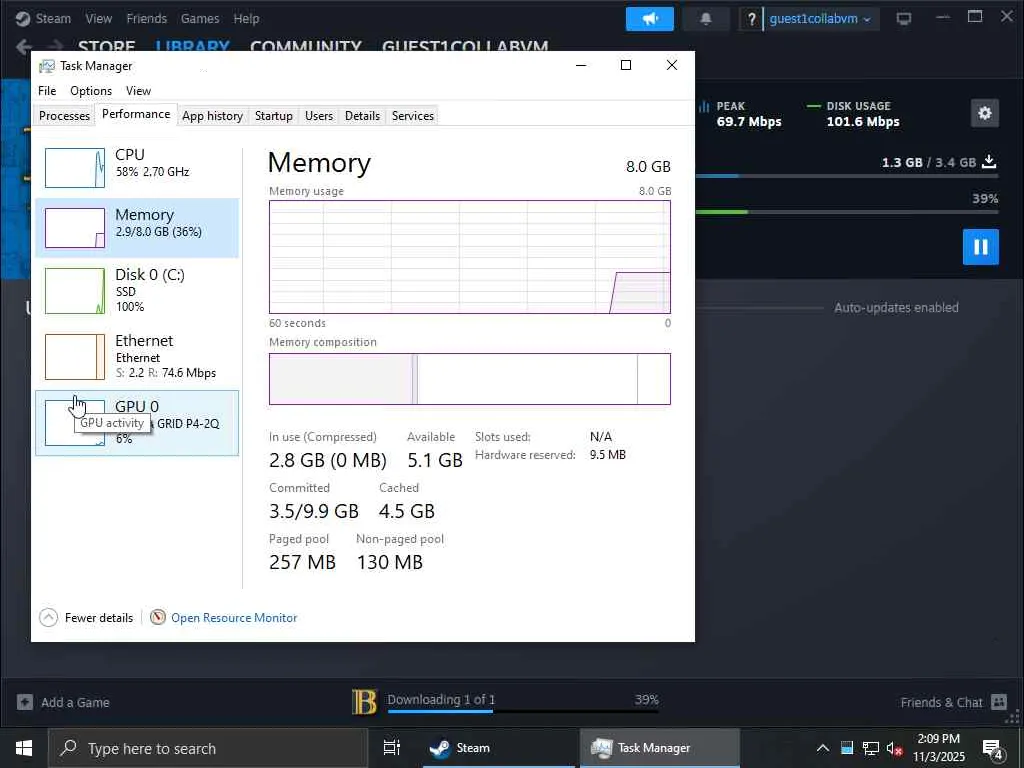Screen dimensions: 1024x768
Task: Open Task Manager Options menu
Action: (x=91, y=91)
